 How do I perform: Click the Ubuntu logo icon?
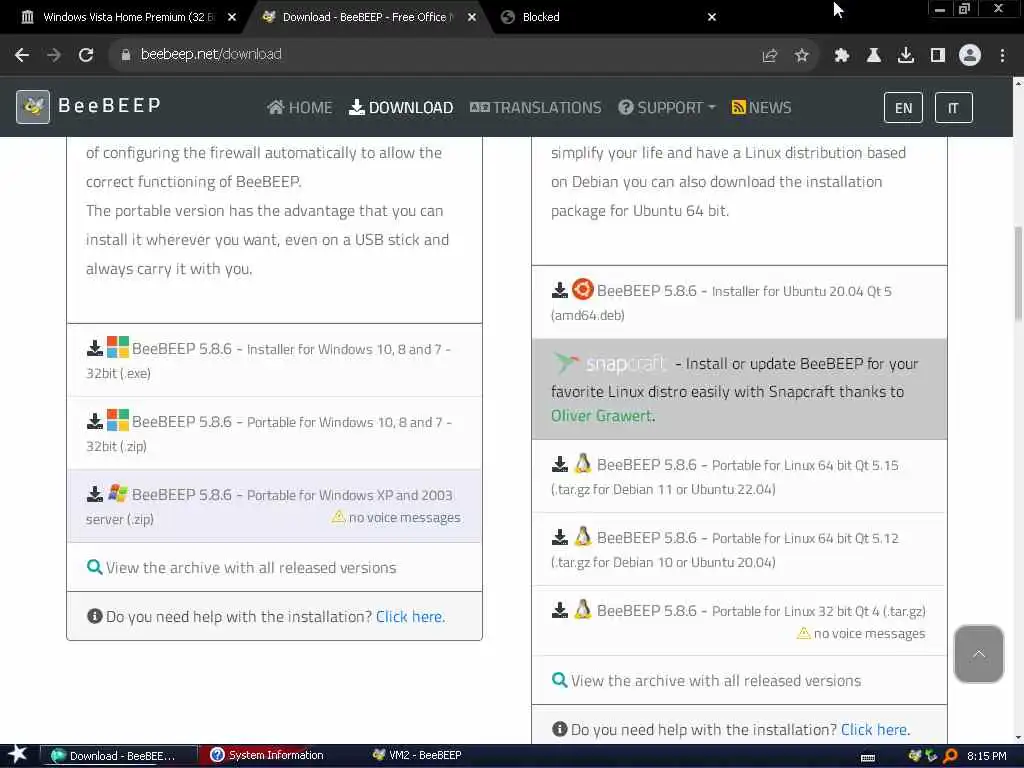point(583,289)
